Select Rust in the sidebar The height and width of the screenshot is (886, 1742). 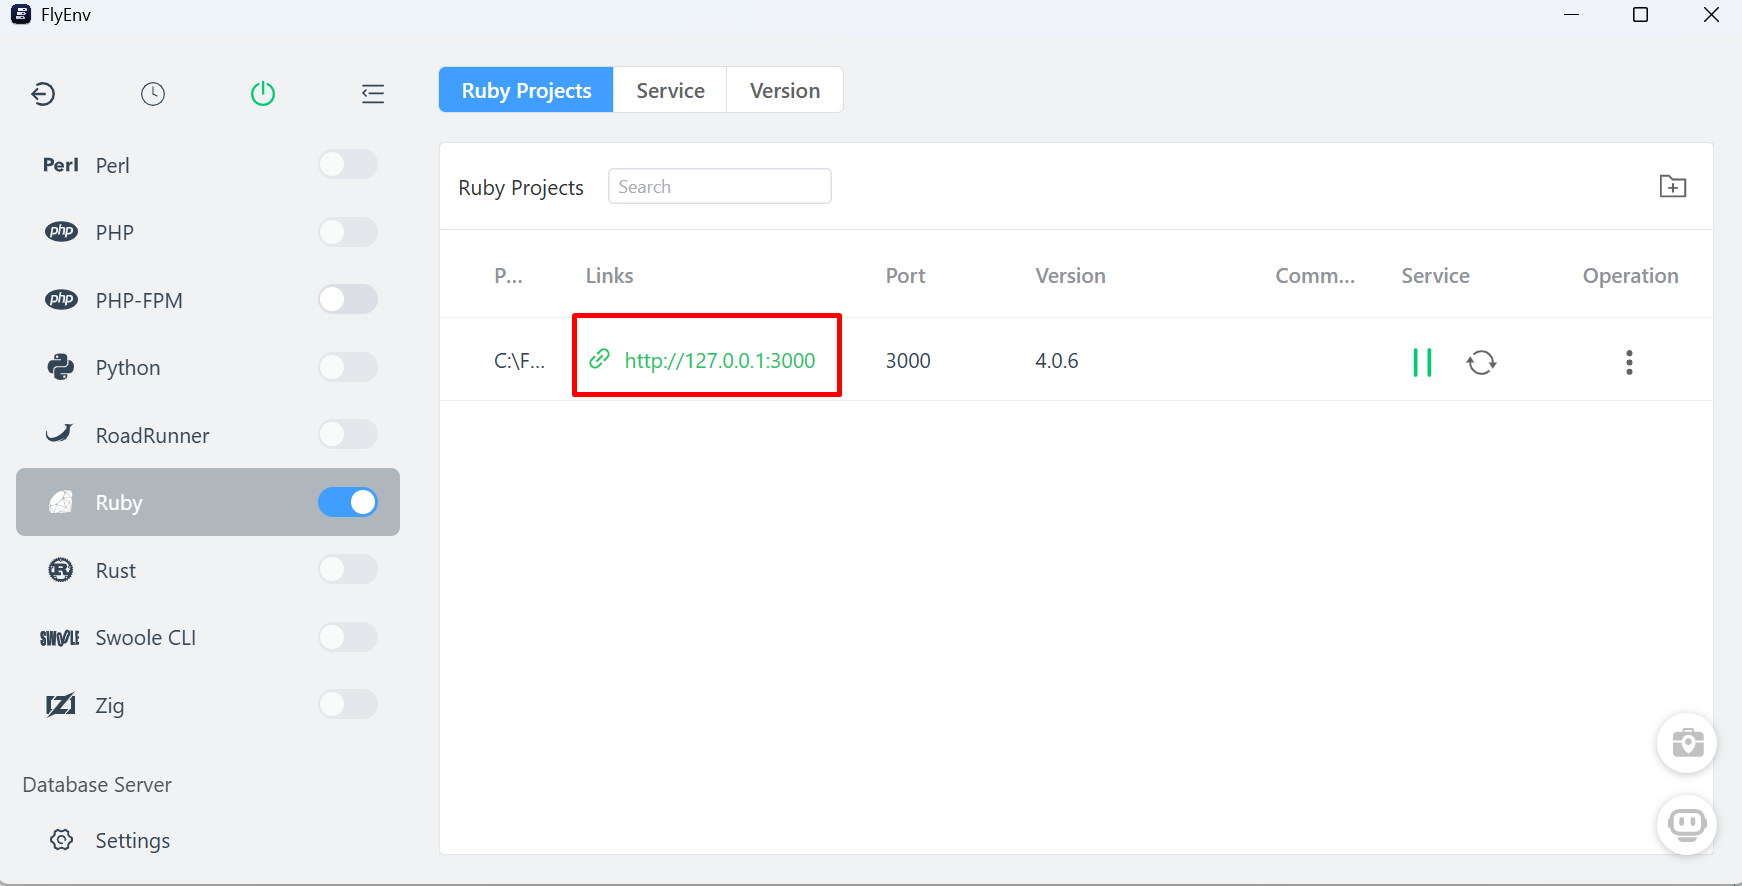click(x=208, y=570)
